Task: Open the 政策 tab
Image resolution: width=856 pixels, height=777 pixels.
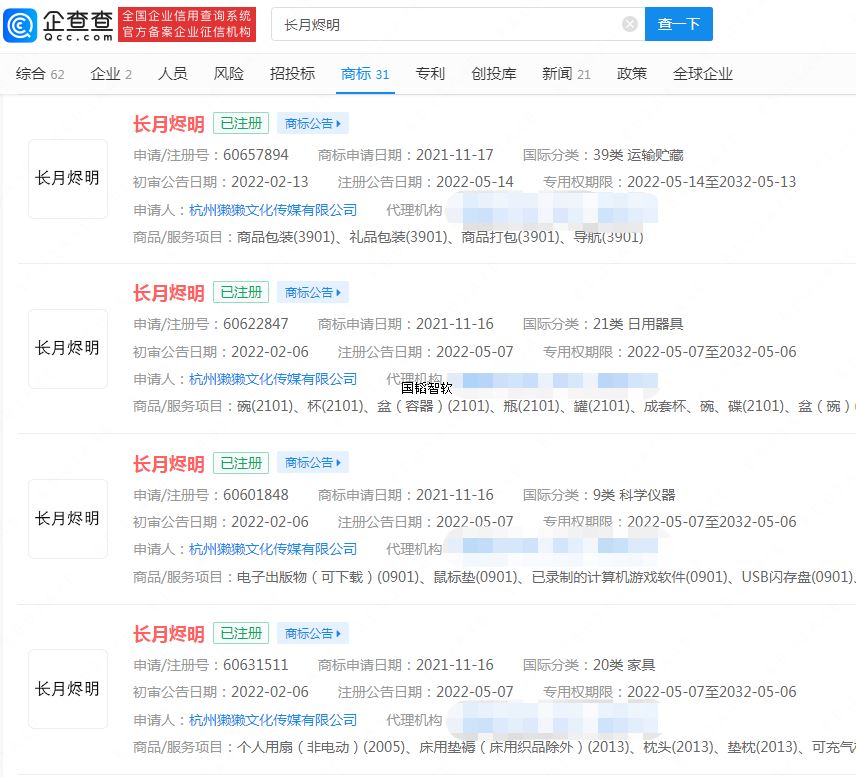Action: 632,74
